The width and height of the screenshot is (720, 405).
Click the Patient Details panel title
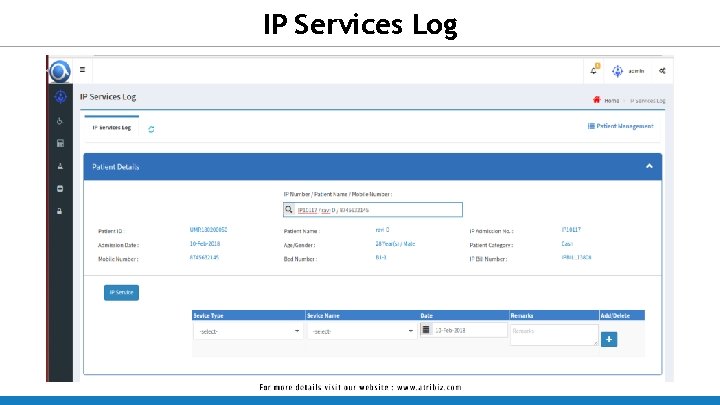click(115, 167)
